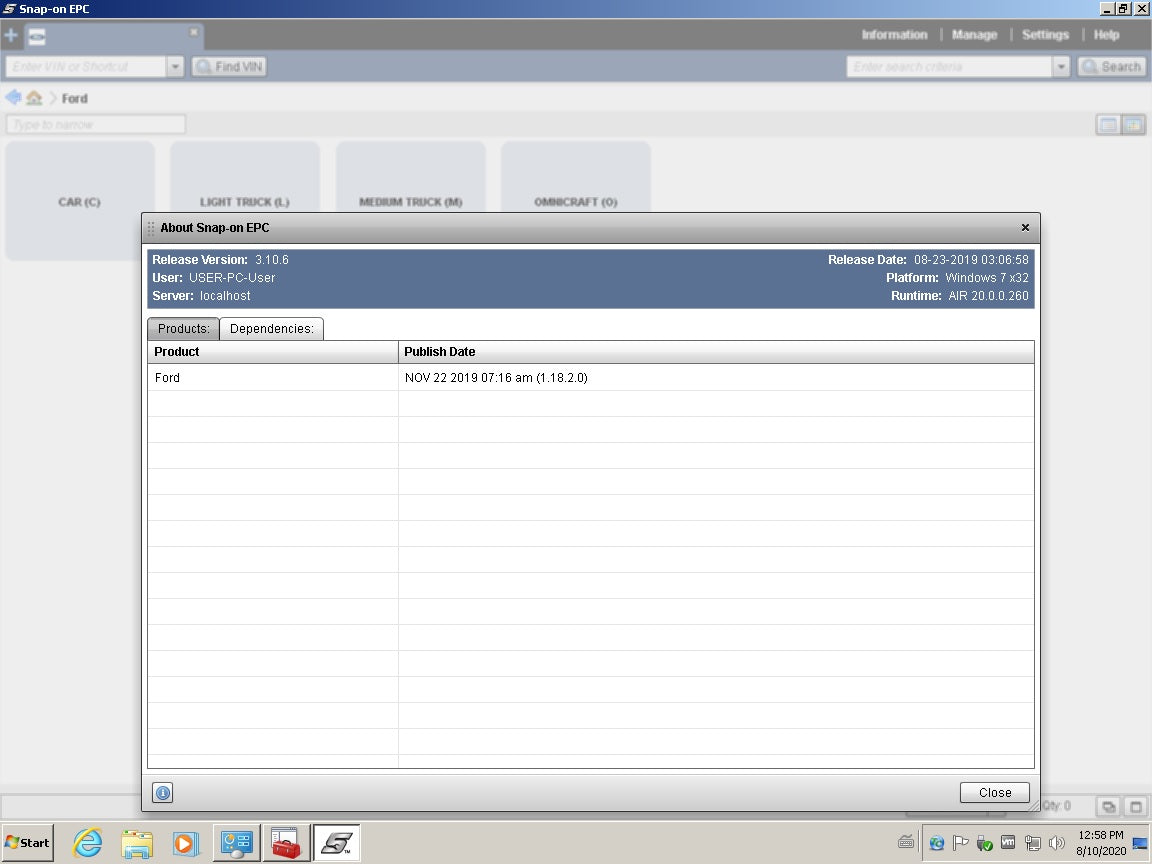The height and width of the screenshot is (864, 1152).
Task: Focus the Enter VIN or Shortcut field
Action: tap(87, 67)
